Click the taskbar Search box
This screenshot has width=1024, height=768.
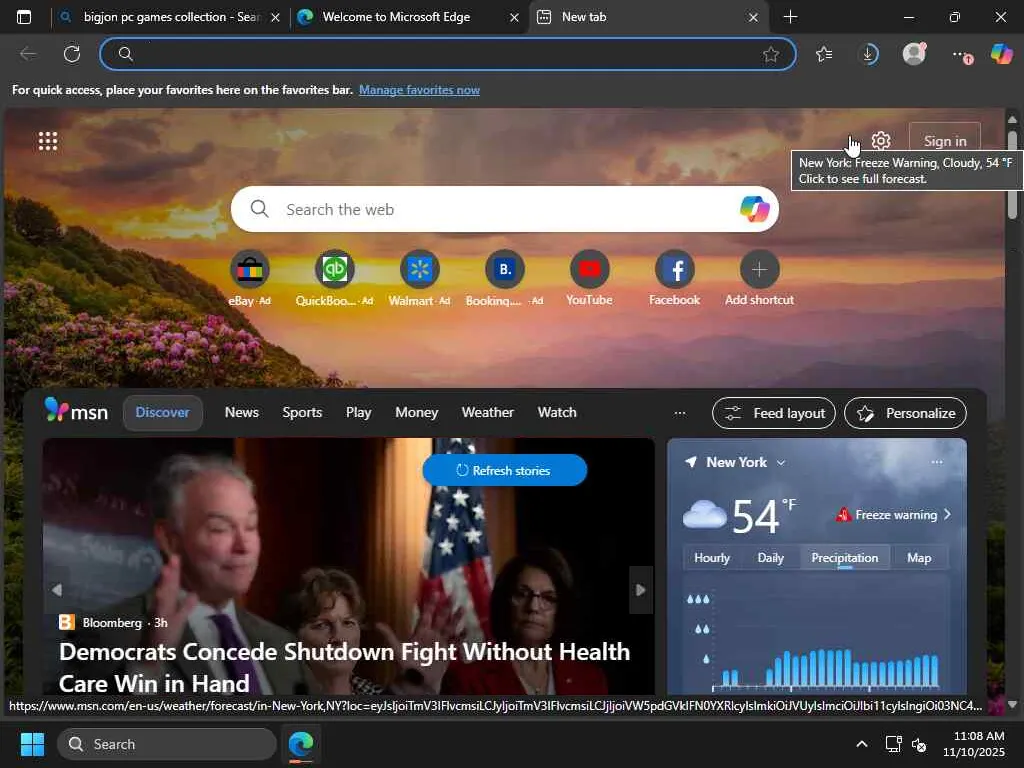click(167, 744)
